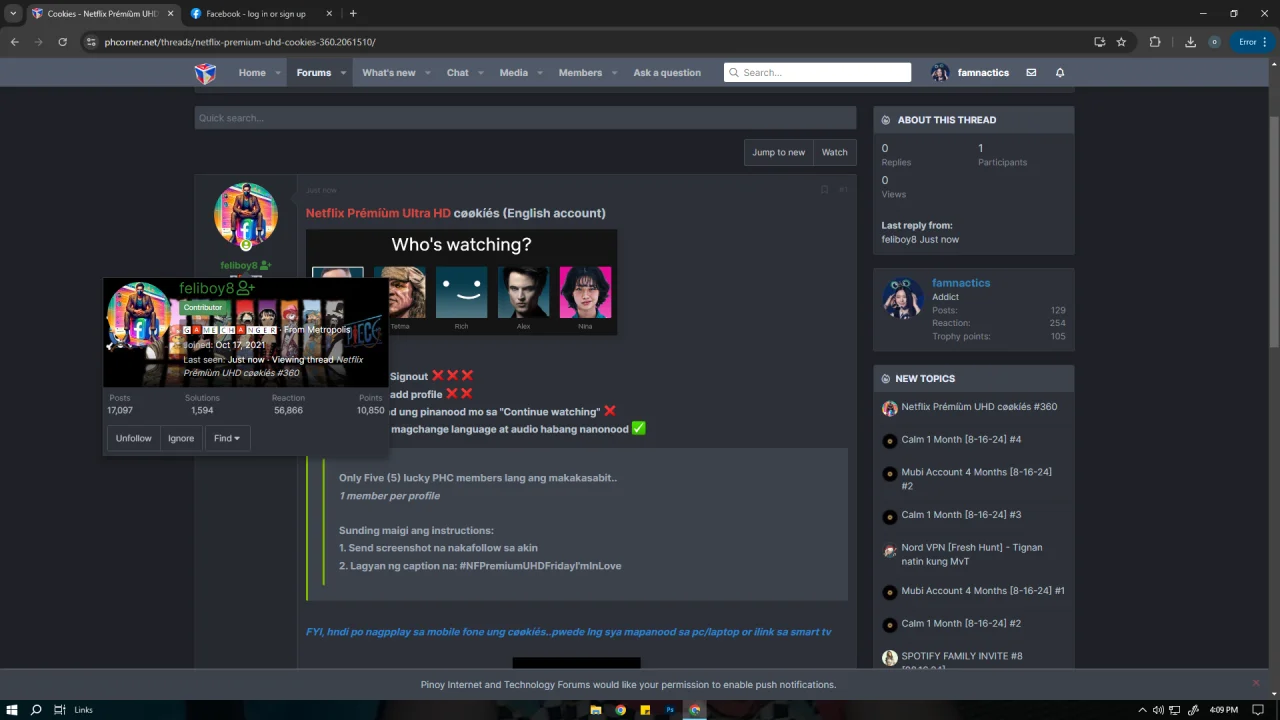The height and width of the screenshot is (720, 1280).
Task: Click the browser reload button
Action: point(62,42)
